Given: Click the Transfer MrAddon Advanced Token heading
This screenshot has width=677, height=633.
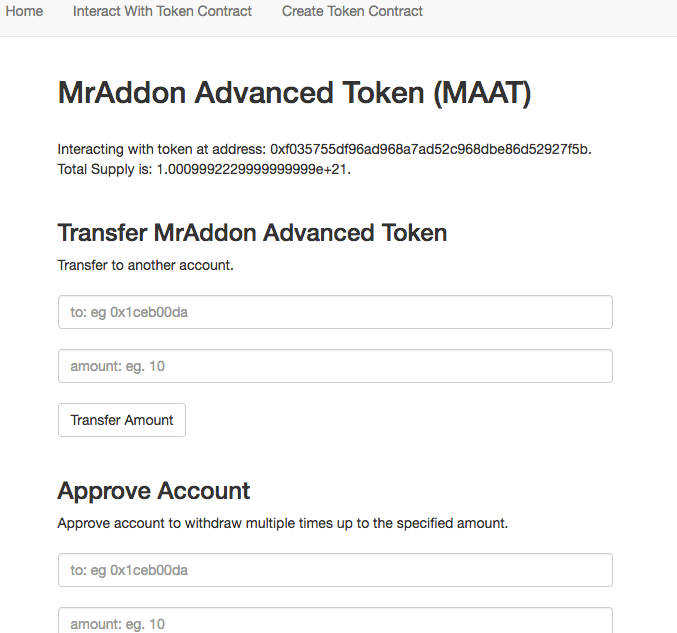Looking at the screenshot, I should pos(252,233).
